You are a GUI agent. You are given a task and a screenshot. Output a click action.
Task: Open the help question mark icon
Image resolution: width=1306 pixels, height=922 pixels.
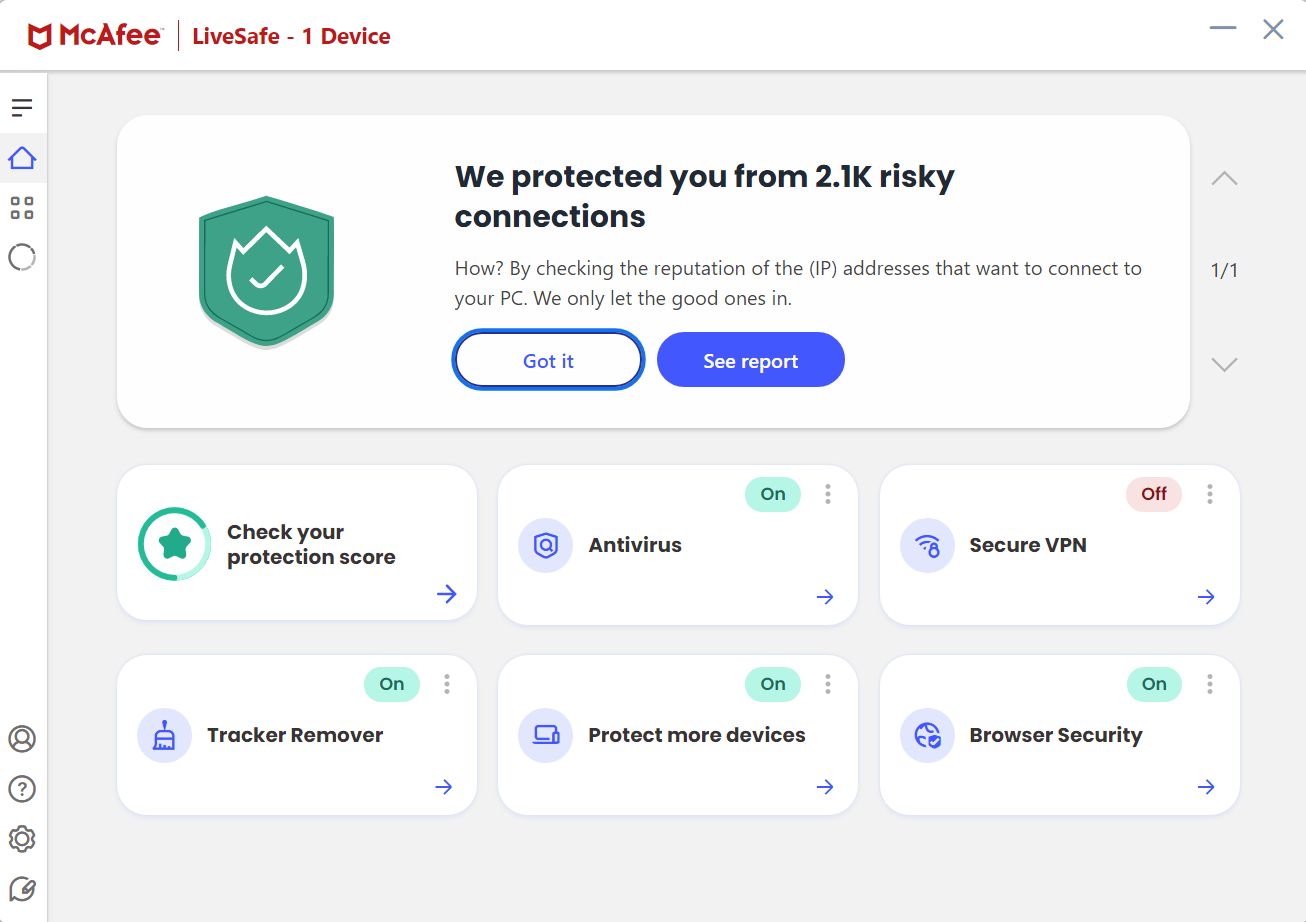coord(22,789)
